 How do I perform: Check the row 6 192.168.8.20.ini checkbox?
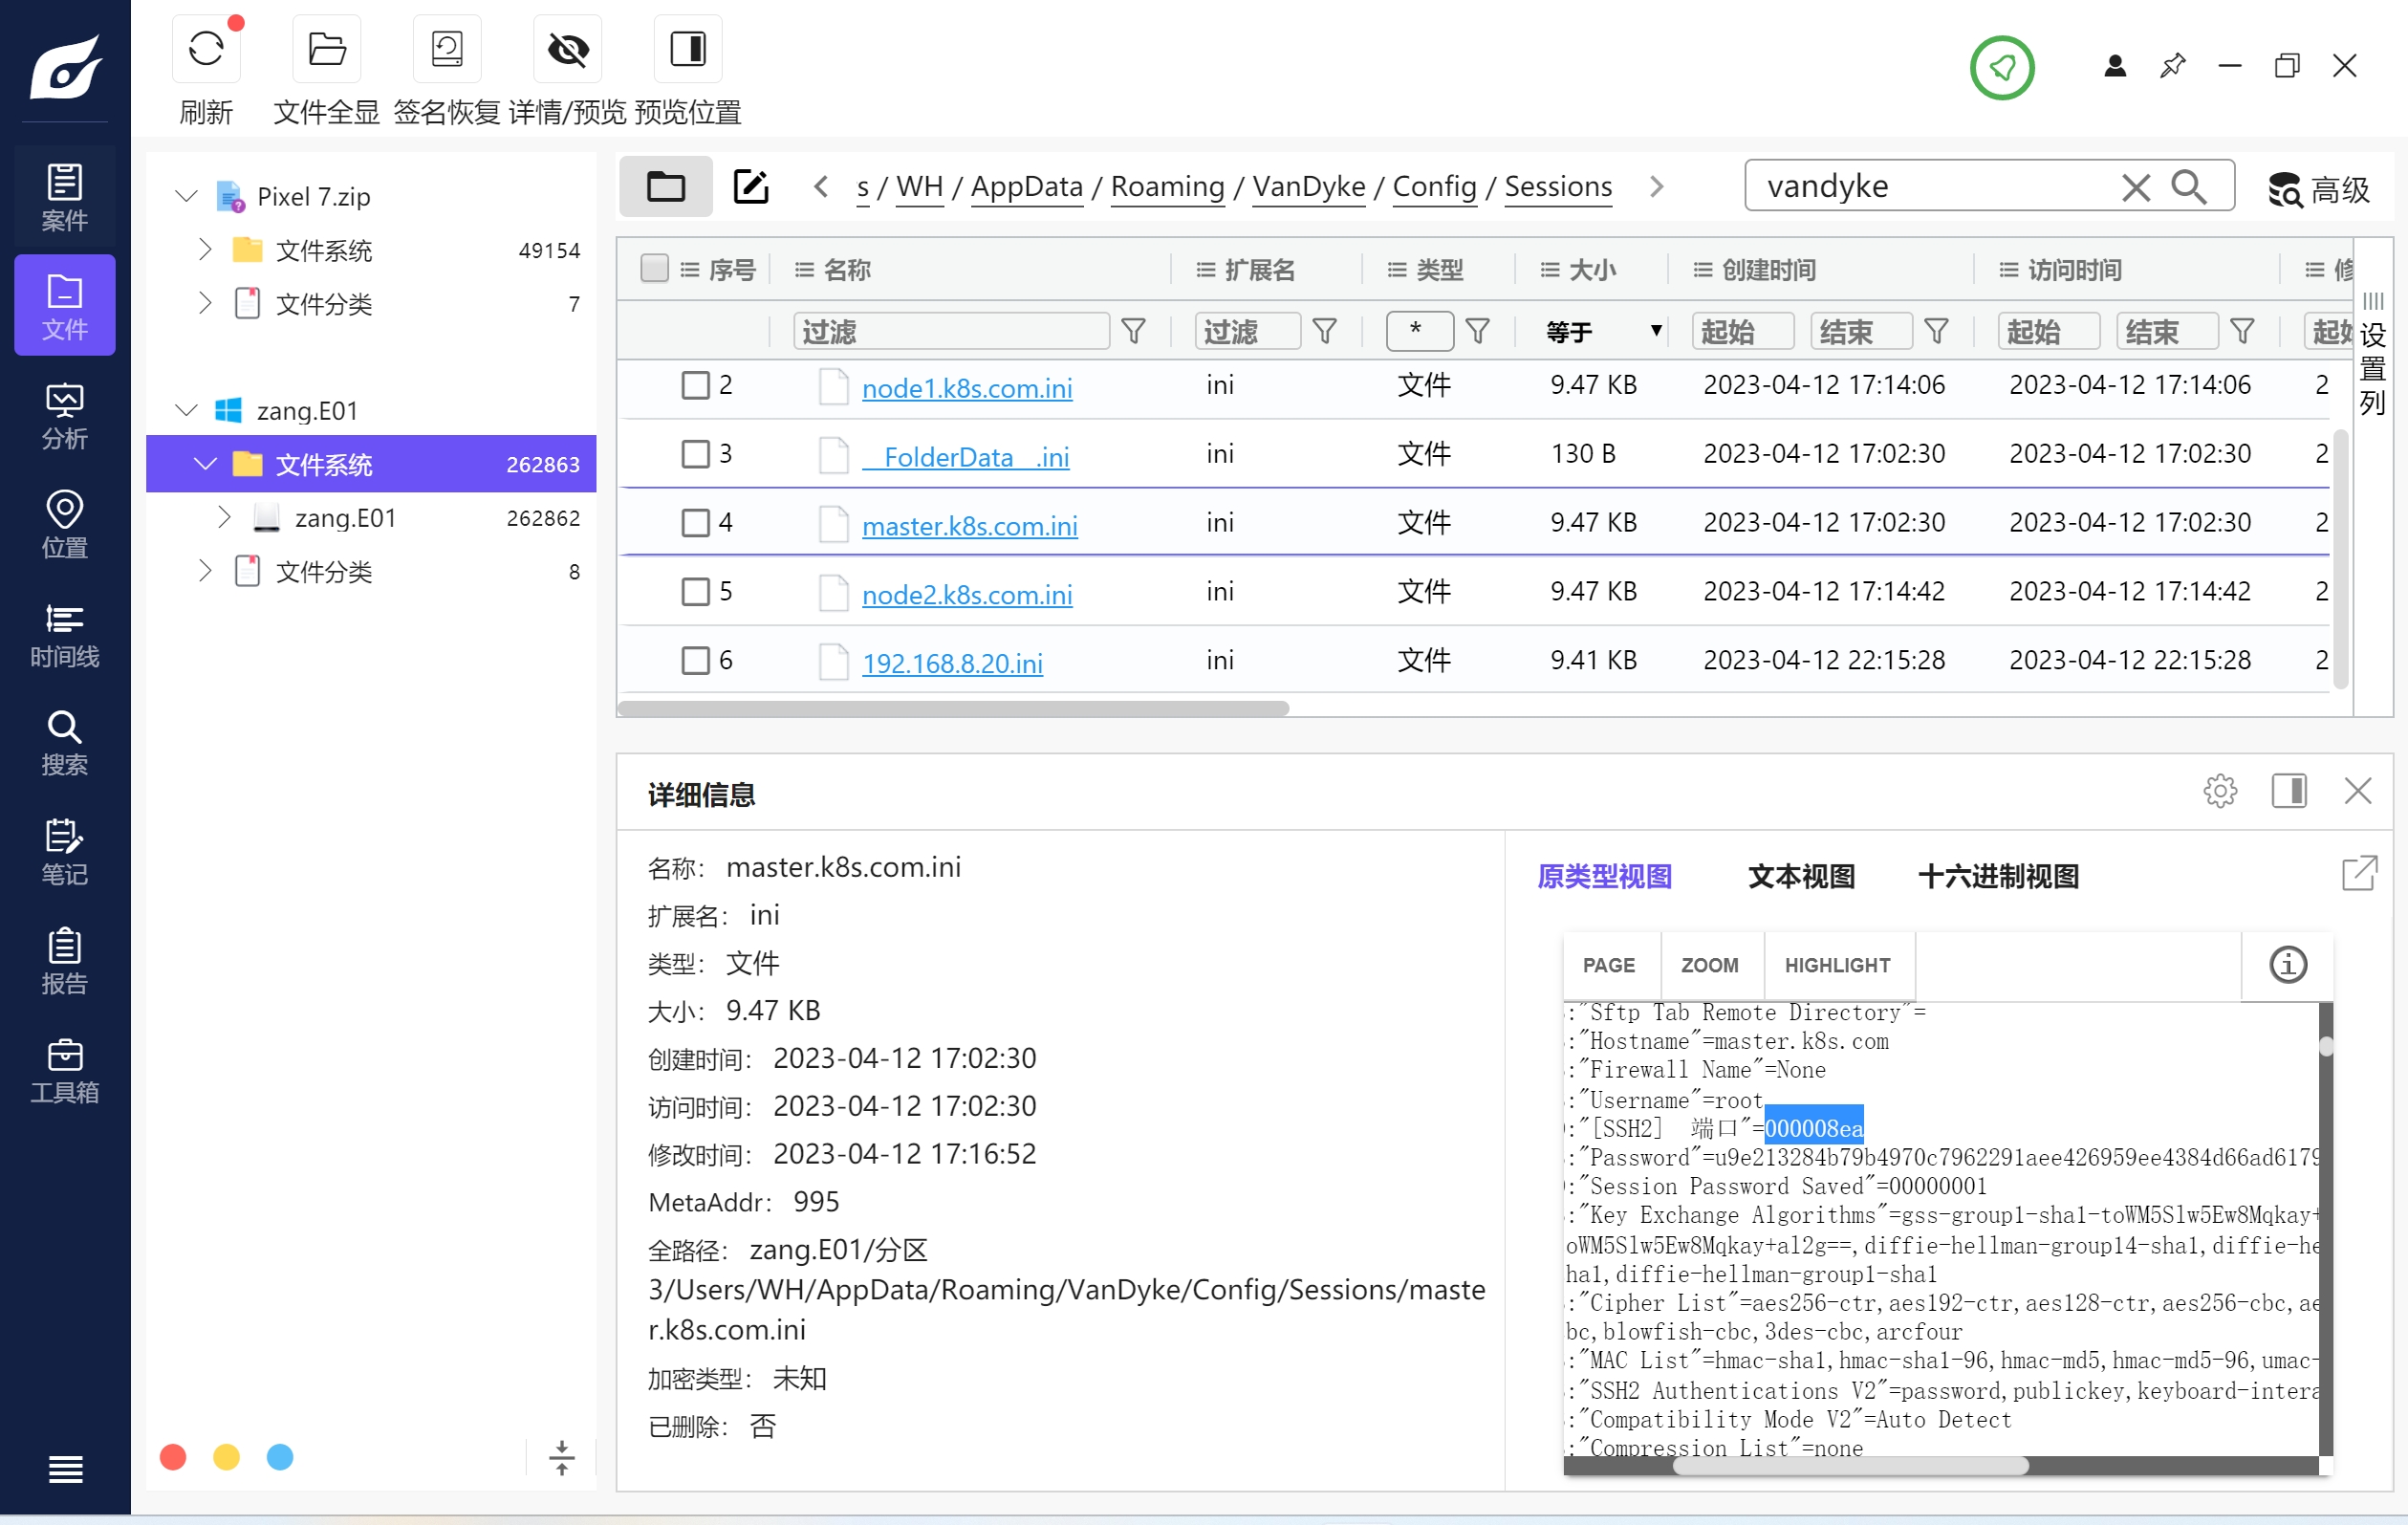[x=695, y=660]
